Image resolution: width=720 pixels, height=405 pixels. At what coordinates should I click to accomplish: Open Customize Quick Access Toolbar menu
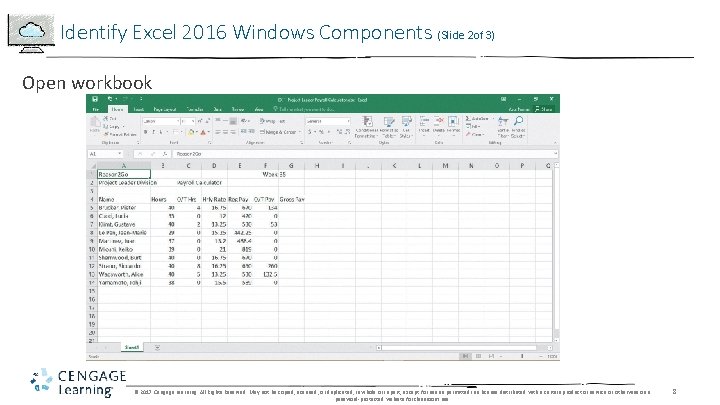pos(141,99)
